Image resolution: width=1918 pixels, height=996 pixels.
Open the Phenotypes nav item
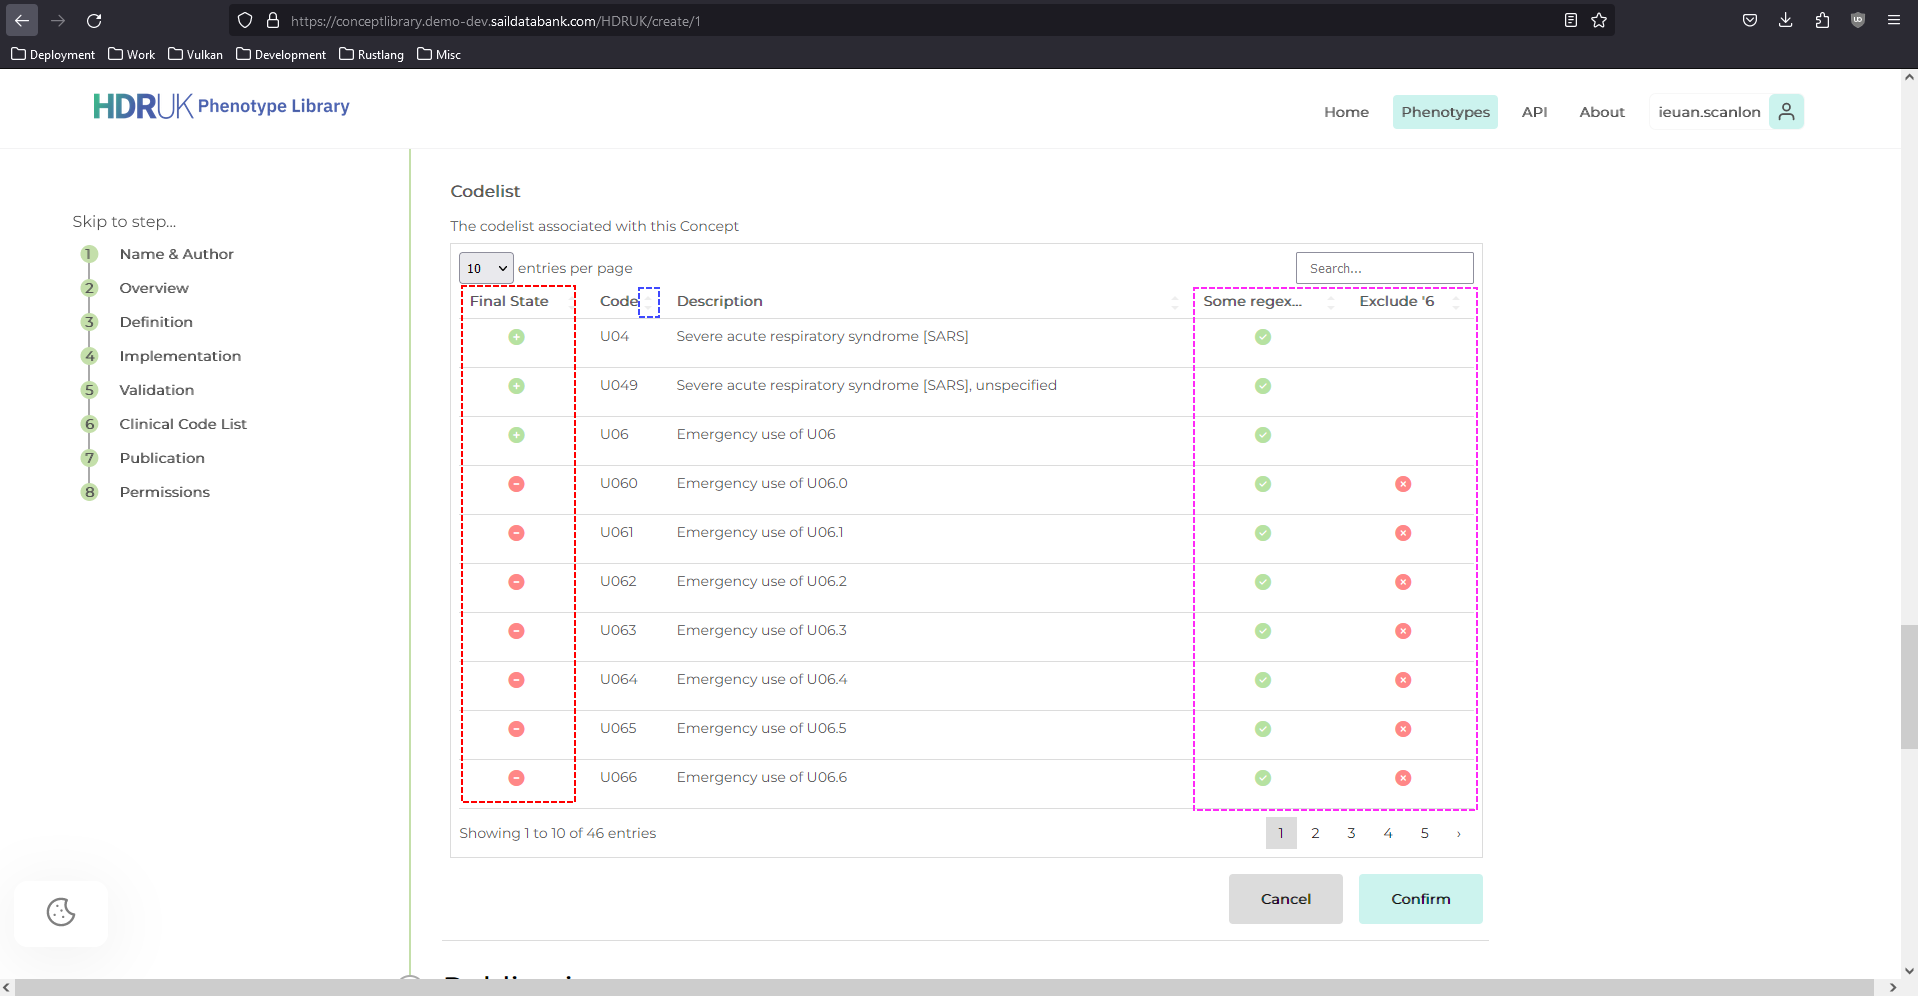pos(1445,112)
